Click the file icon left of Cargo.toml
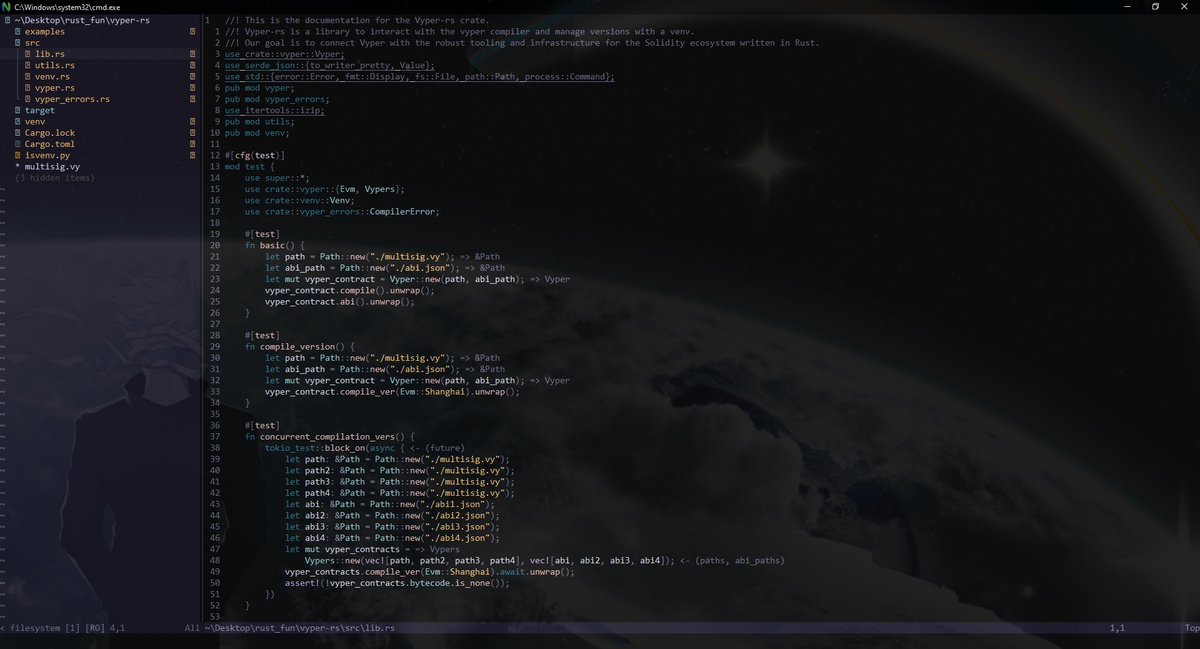The width and height of the screenshot is (1200, 649). point(18,144)
